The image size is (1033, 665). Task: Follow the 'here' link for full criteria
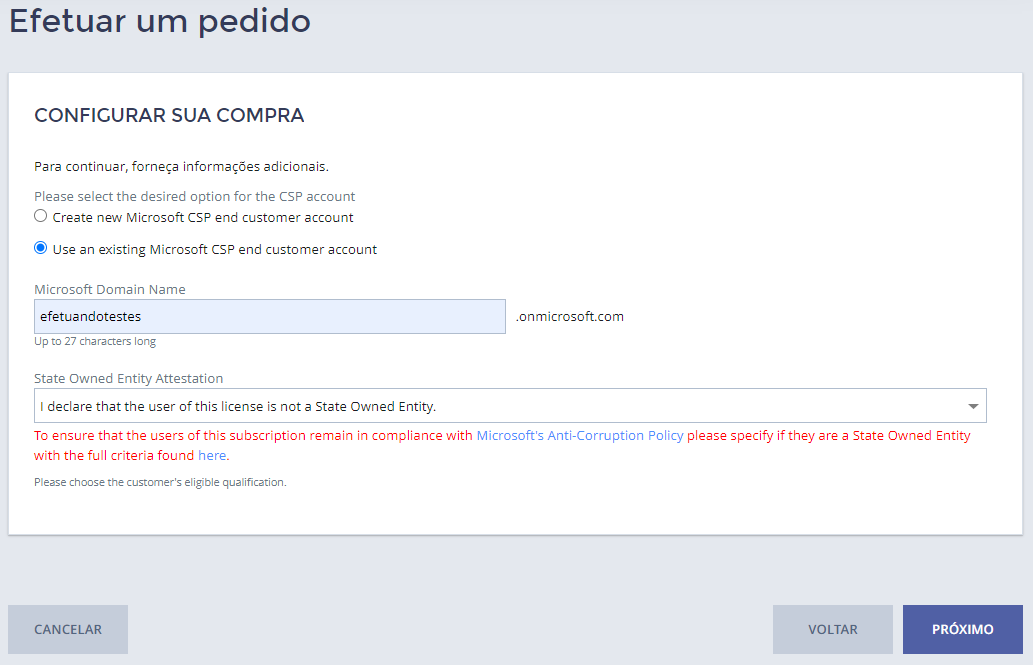[x=212, y=455]
